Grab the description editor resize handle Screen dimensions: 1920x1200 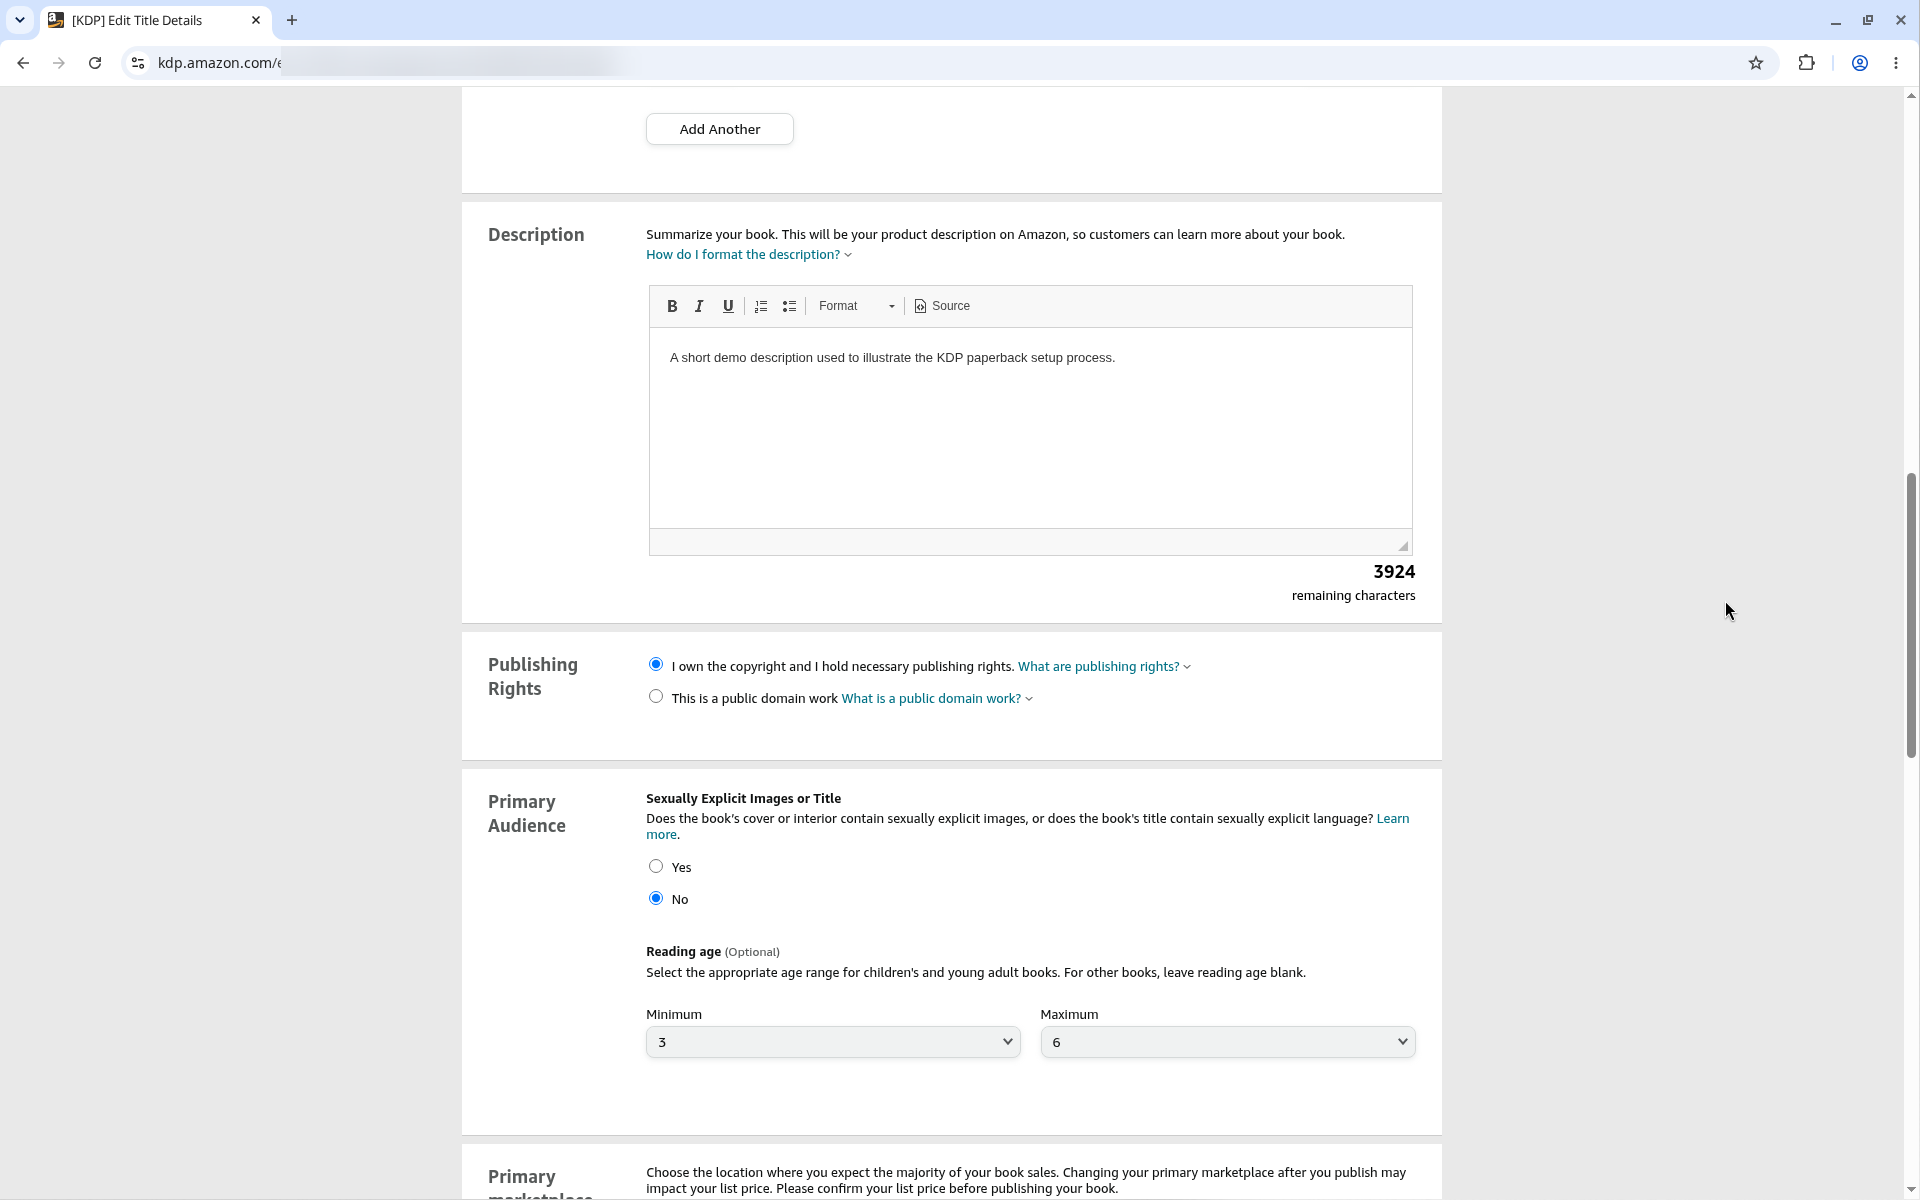click(x=1403, y=546)
